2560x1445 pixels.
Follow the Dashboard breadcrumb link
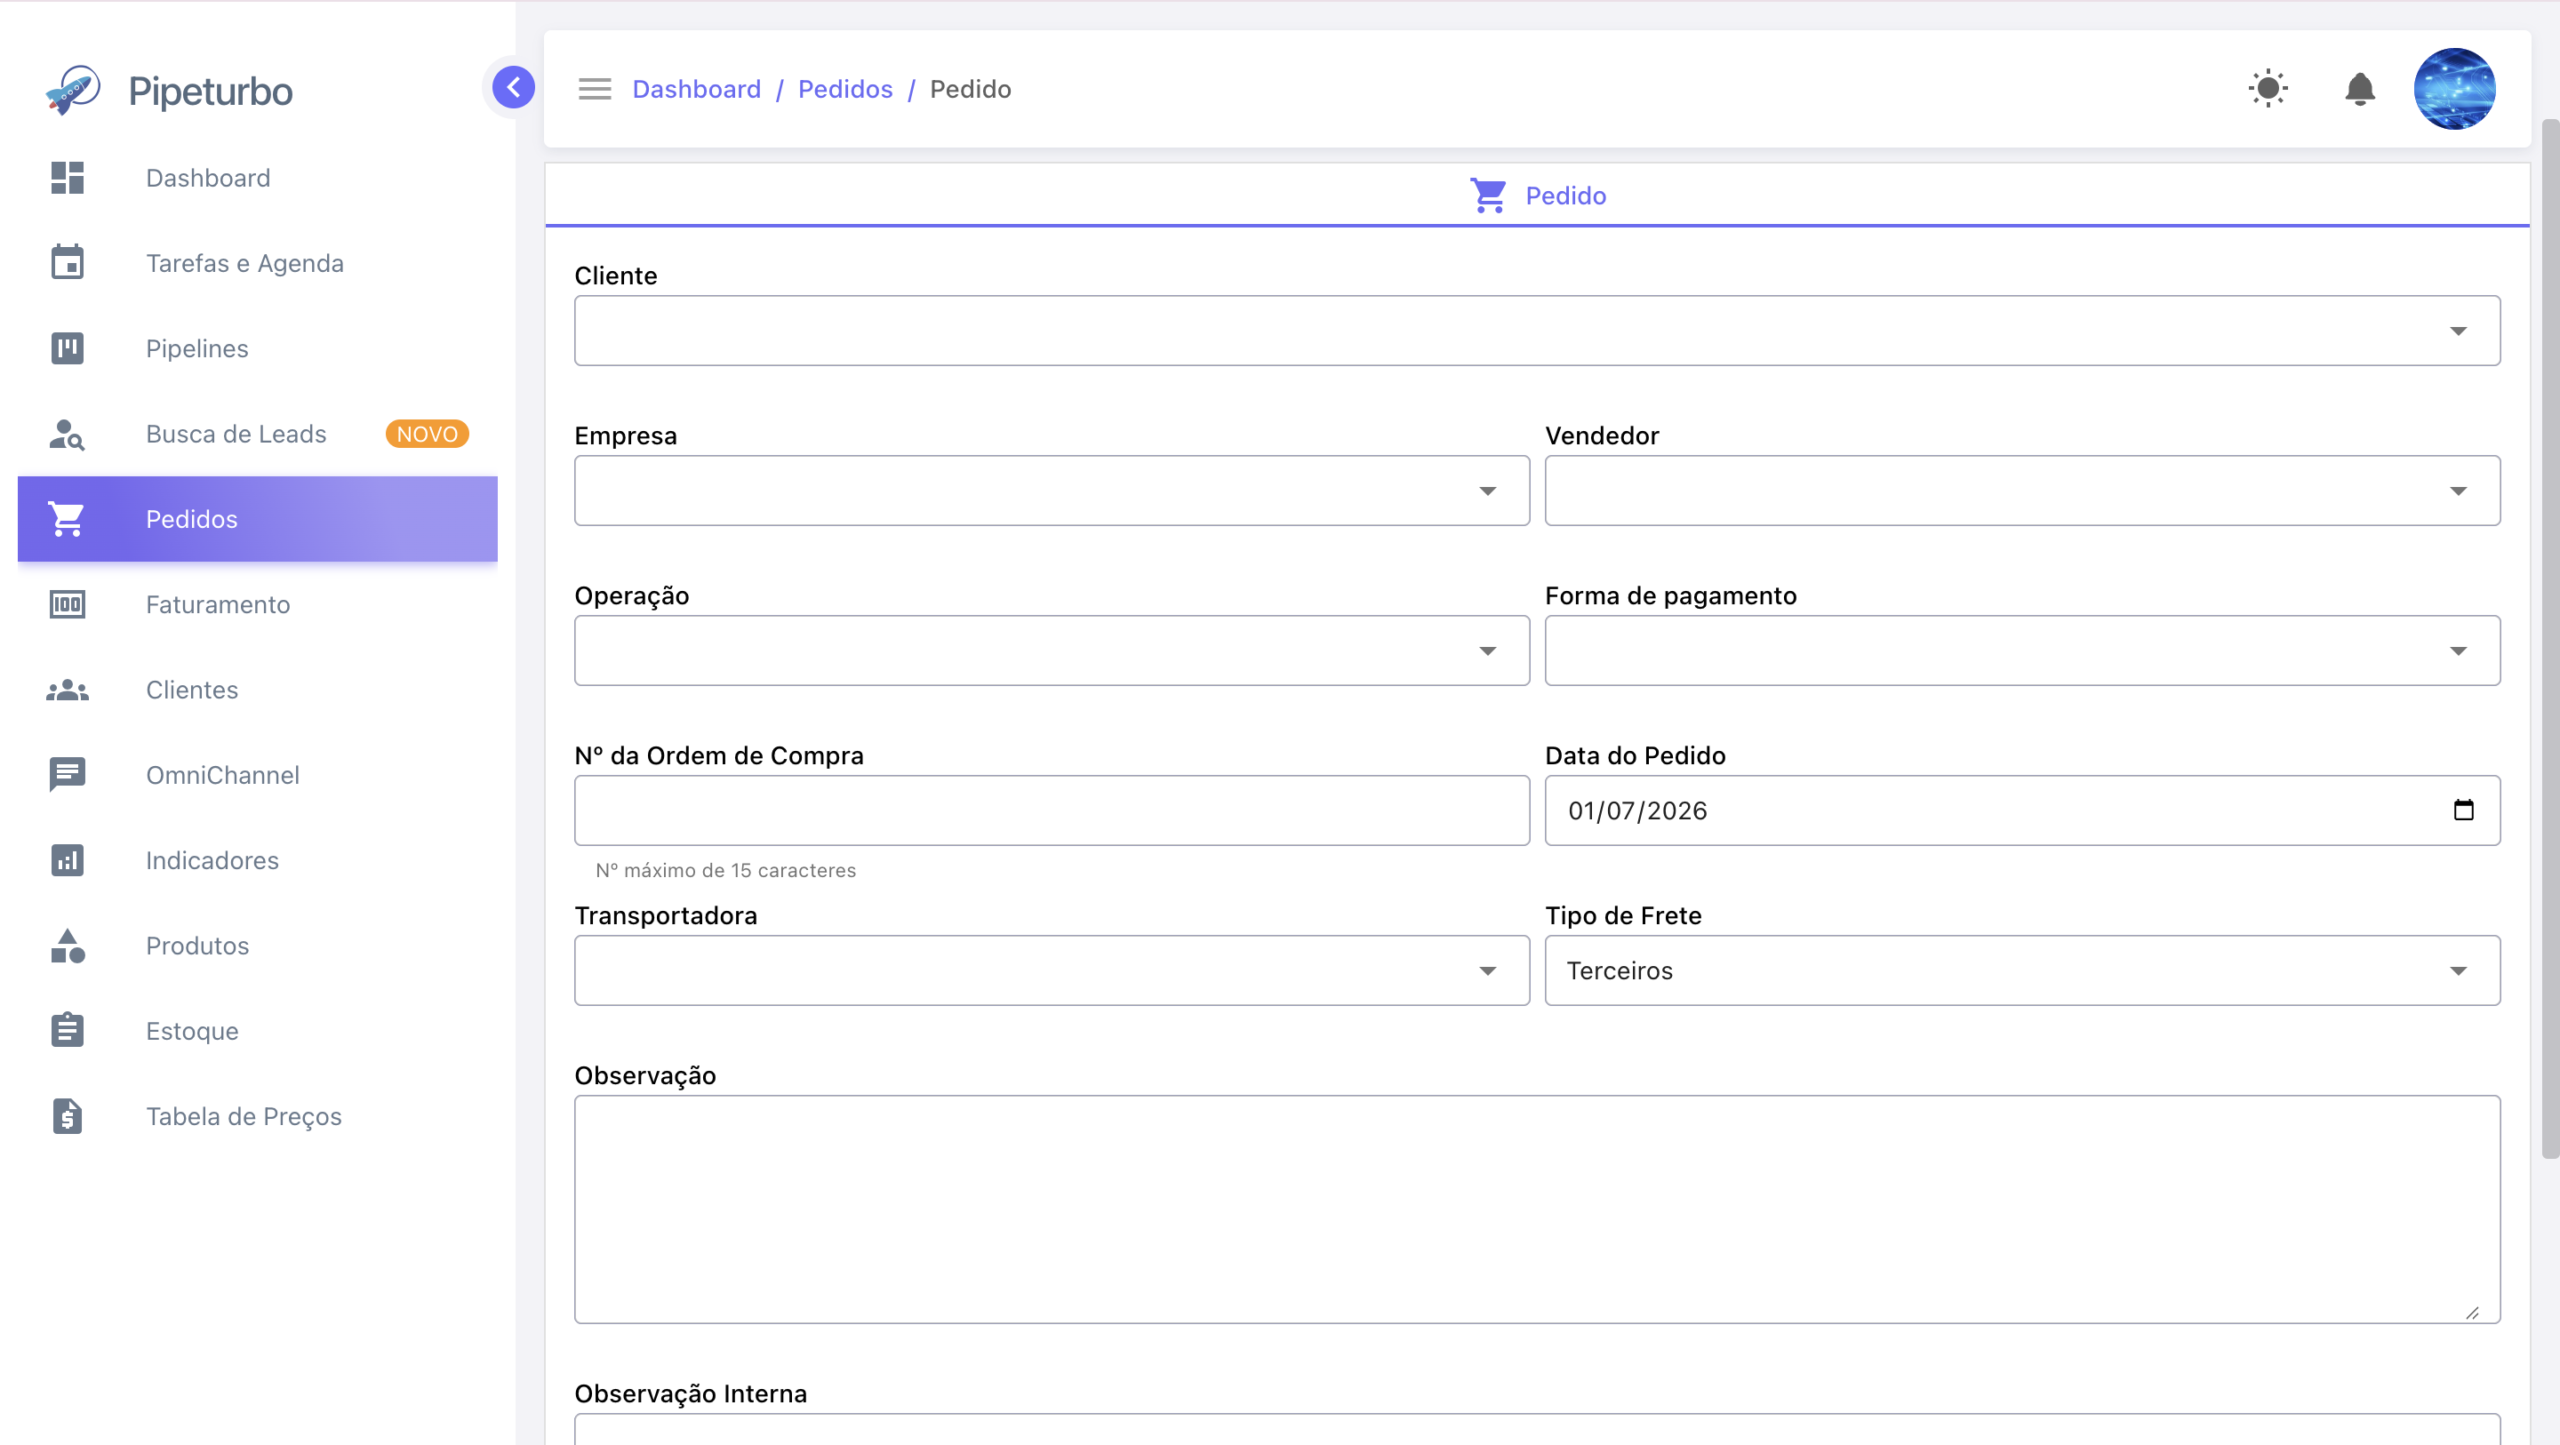(696, 89)
